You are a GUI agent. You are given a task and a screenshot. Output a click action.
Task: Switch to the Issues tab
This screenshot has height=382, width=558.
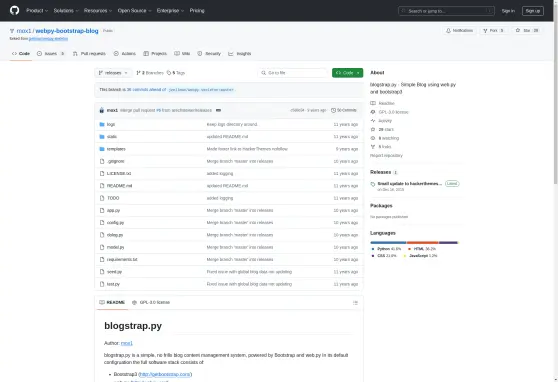tap(51, 54)
